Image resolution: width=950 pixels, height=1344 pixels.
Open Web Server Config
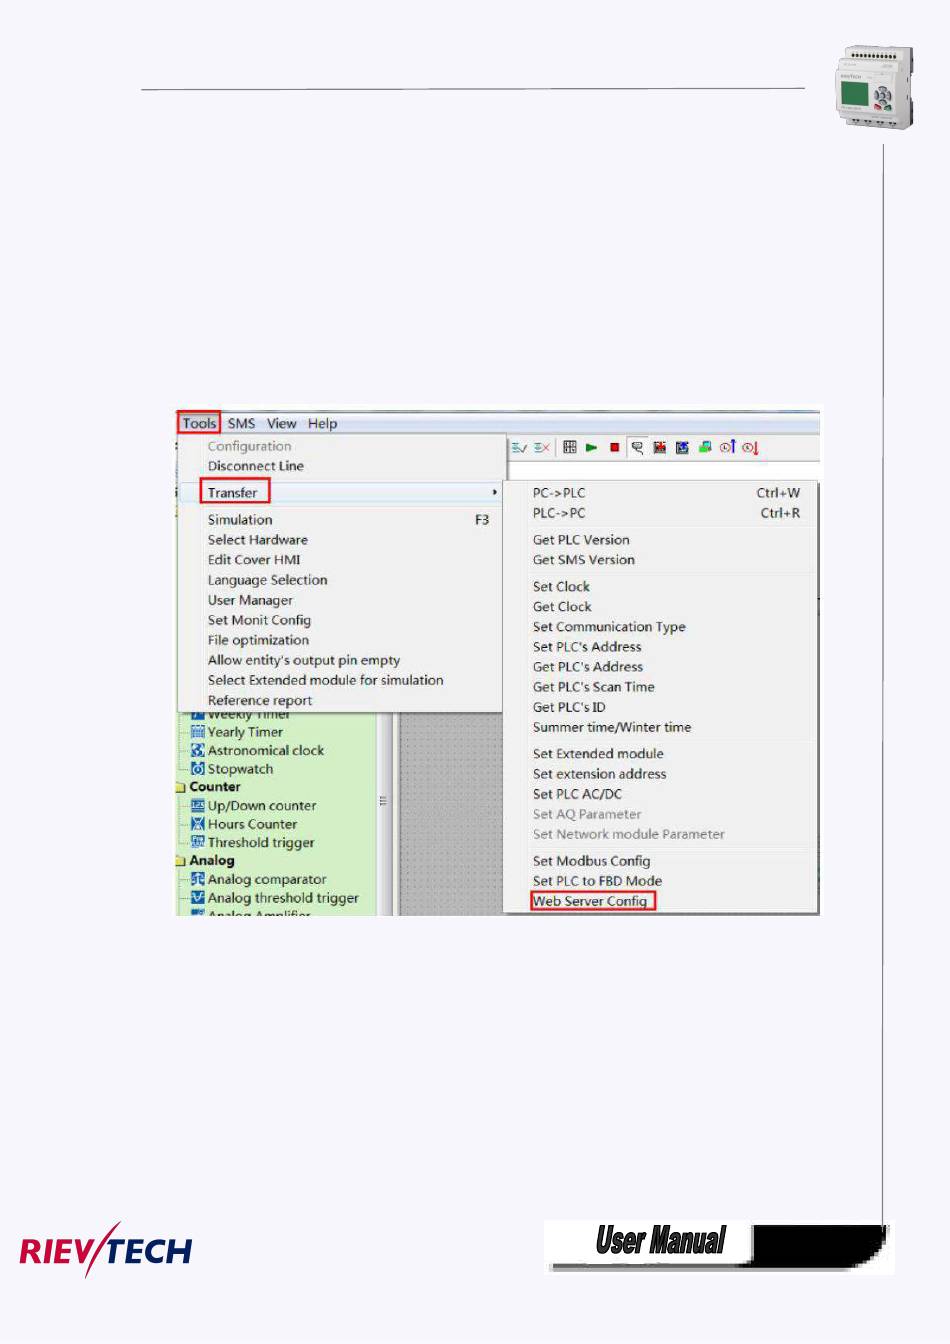click(591, 901)
